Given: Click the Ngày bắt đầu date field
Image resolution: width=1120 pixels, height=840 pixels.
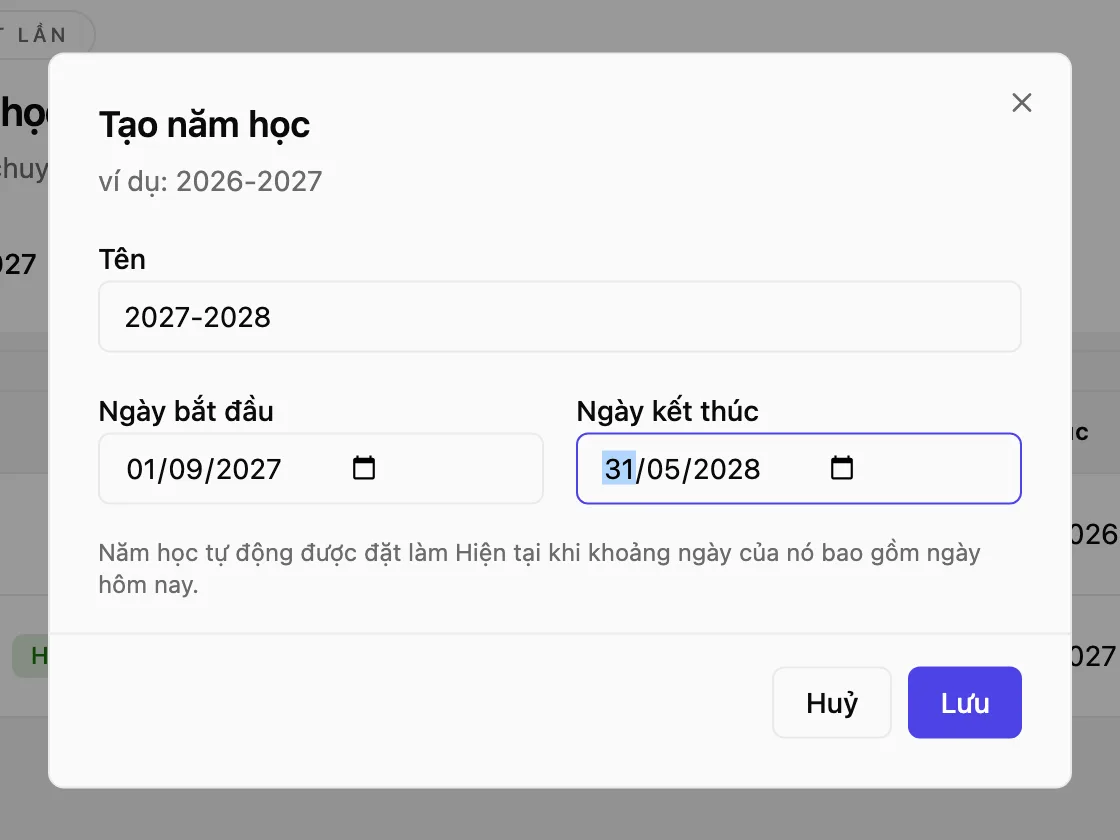Looking at the screenshot, I should 321,469.
